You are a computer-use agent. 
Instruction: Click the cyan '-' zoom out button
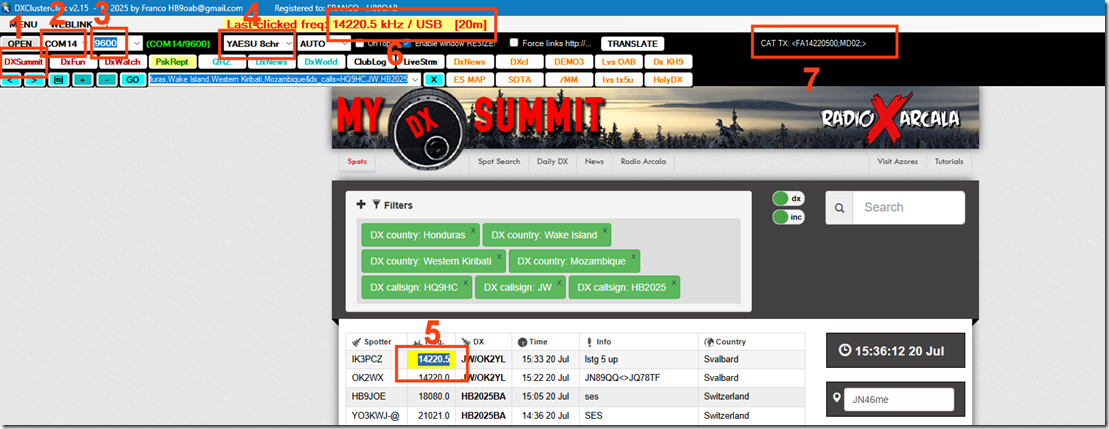[x=107, y=80]
